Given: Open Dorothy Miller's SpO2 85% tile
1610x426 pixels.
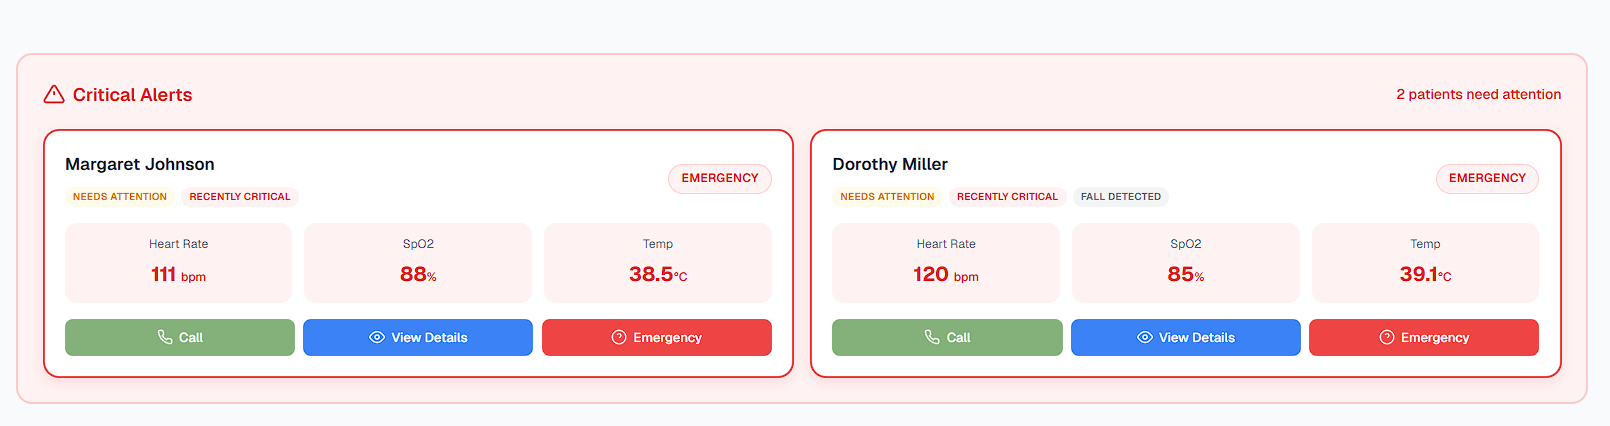Looking at the screenshot, I should click(1186, 262).
